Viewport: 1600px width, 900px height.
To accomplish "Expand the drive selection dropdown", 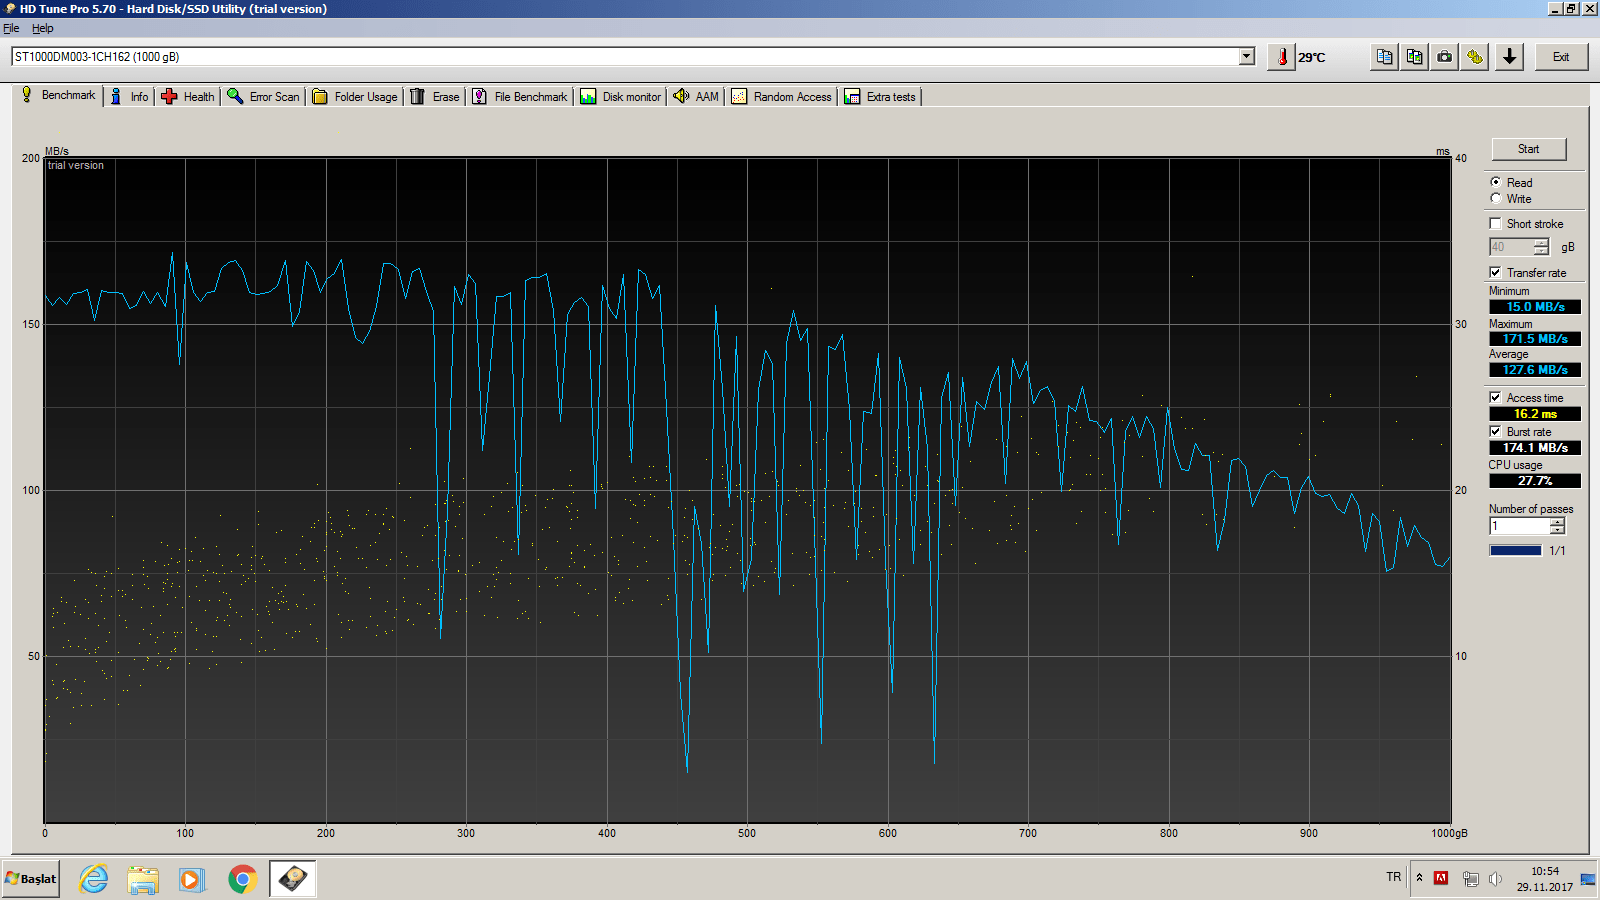I will coord(1246,57).
